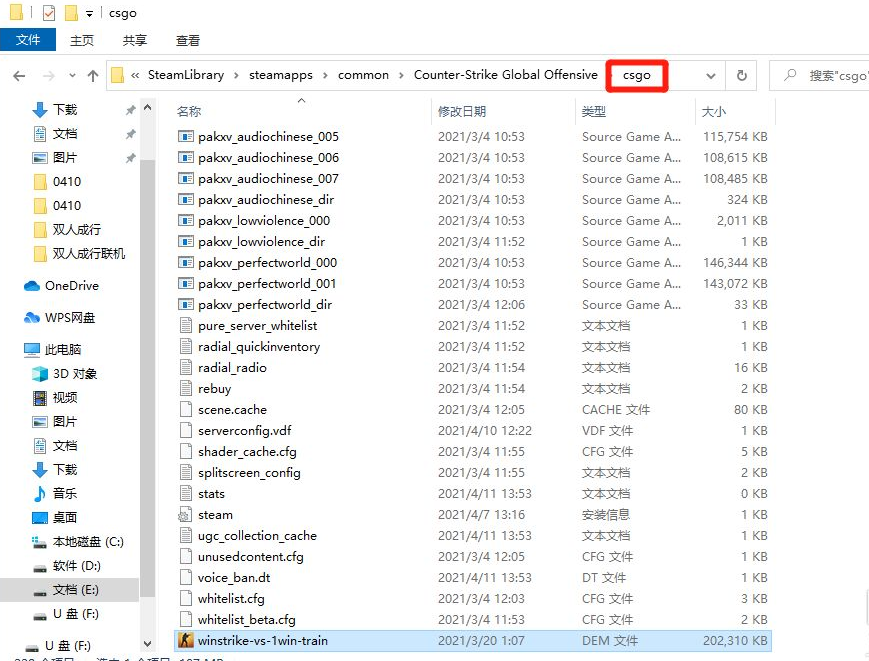
Task: Expand the breadcrumb chevron after steamapps
Action: pos(325,75)
